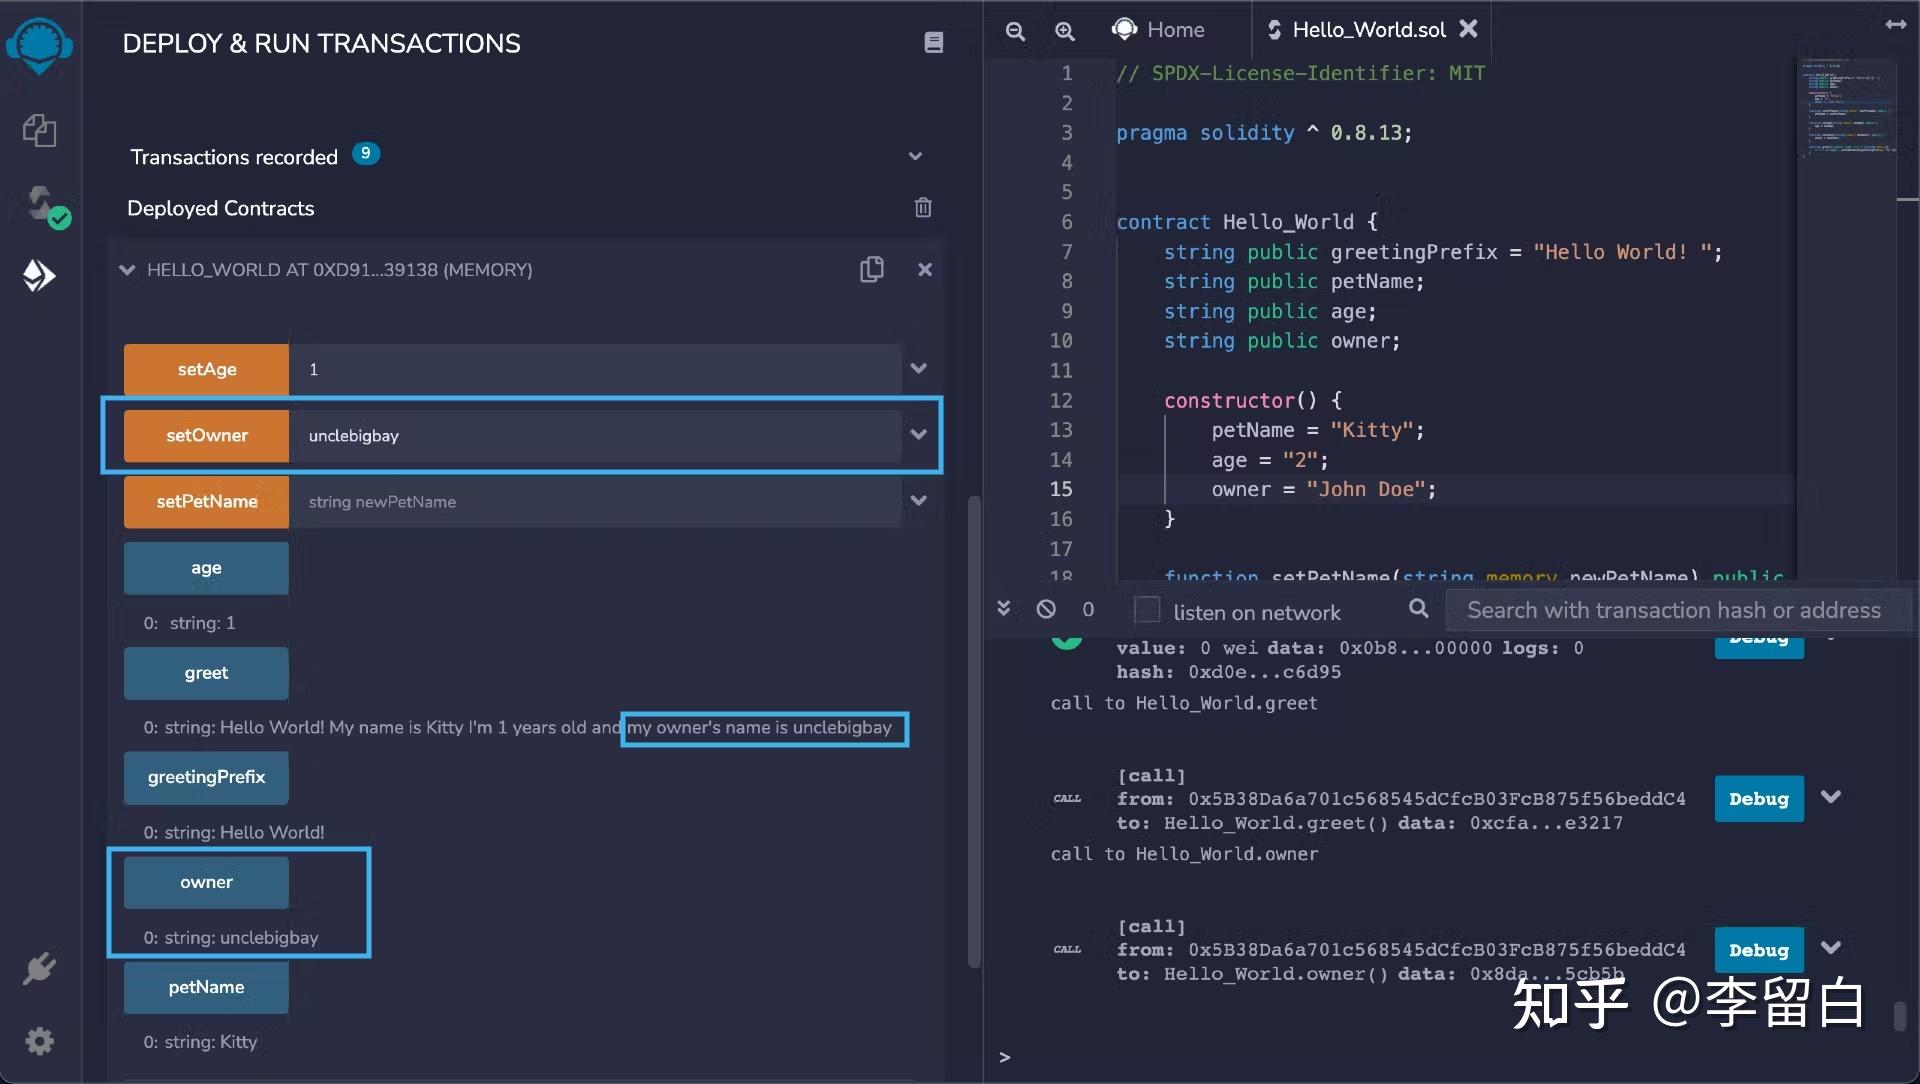Expand the Transactions recorded section
This screenshot has height=1084, width=1920.
click(x=915, y=157)
